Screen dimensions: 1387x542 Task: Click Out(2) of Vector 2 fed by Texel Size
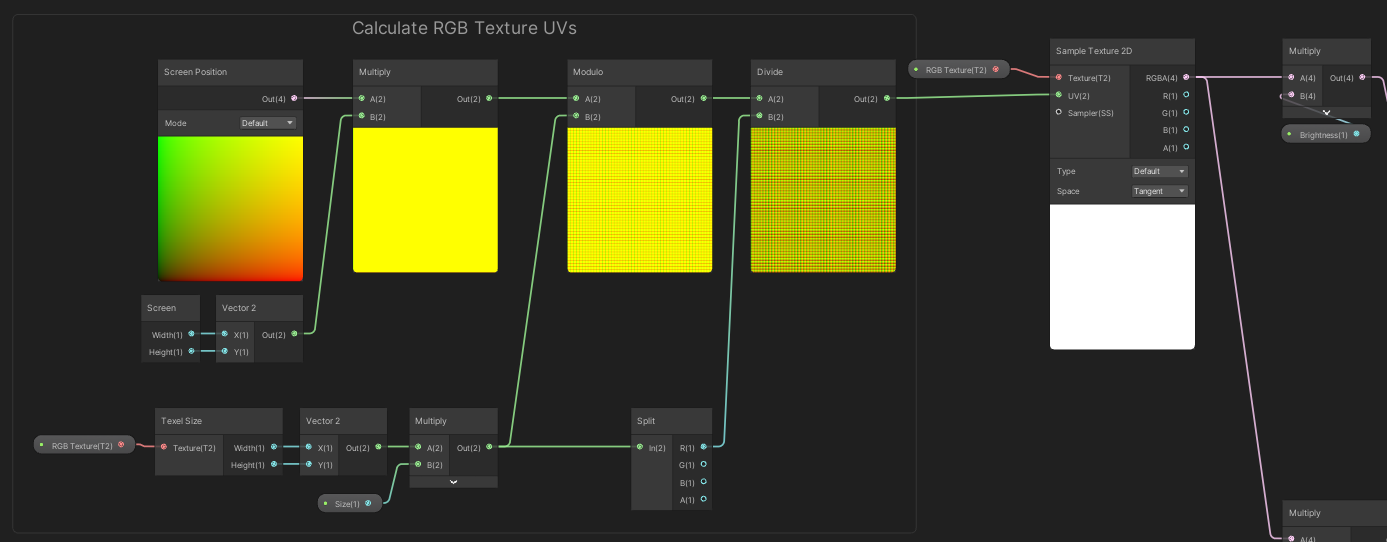pos(378,447)
